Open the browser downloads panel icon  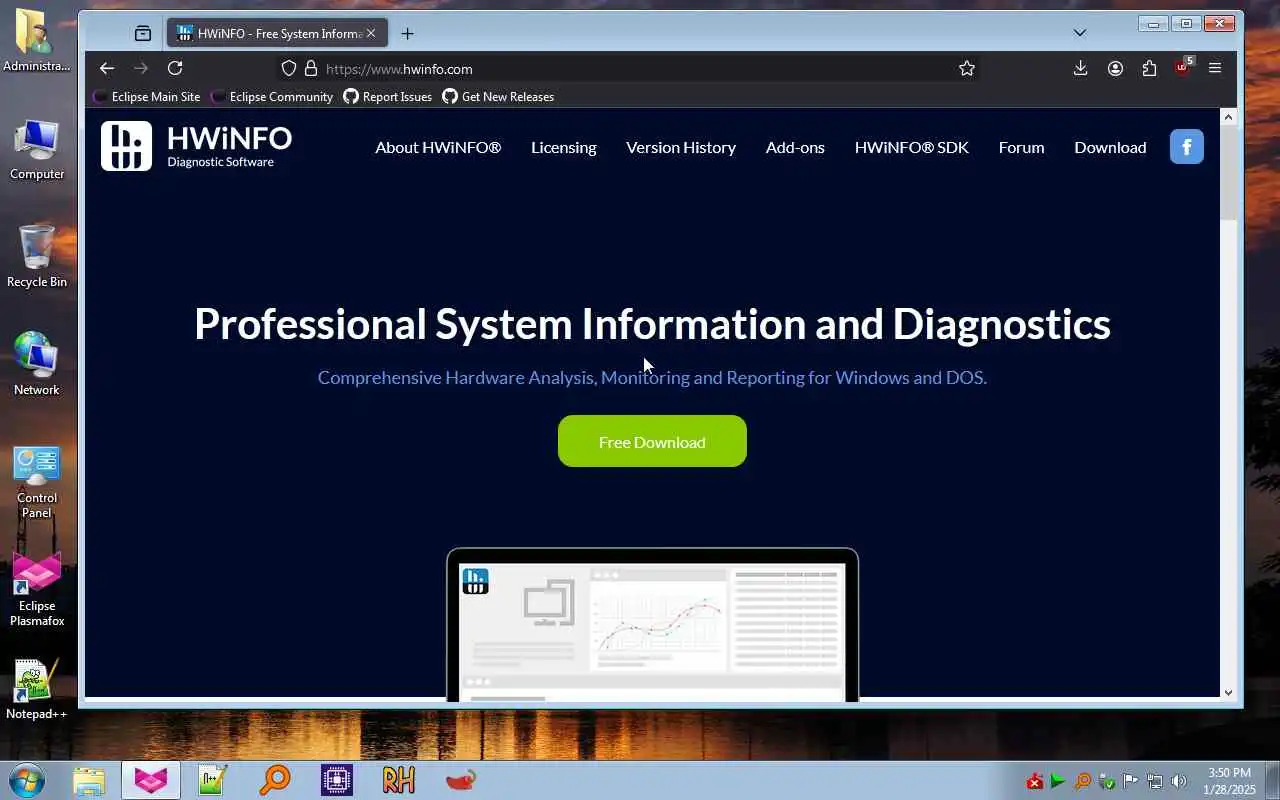1080,68
